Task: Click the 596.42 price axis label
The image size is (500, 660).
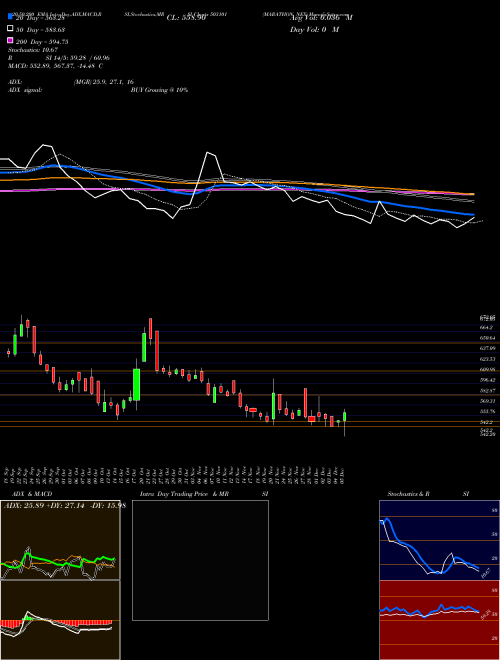Action: tap(487, 380)
